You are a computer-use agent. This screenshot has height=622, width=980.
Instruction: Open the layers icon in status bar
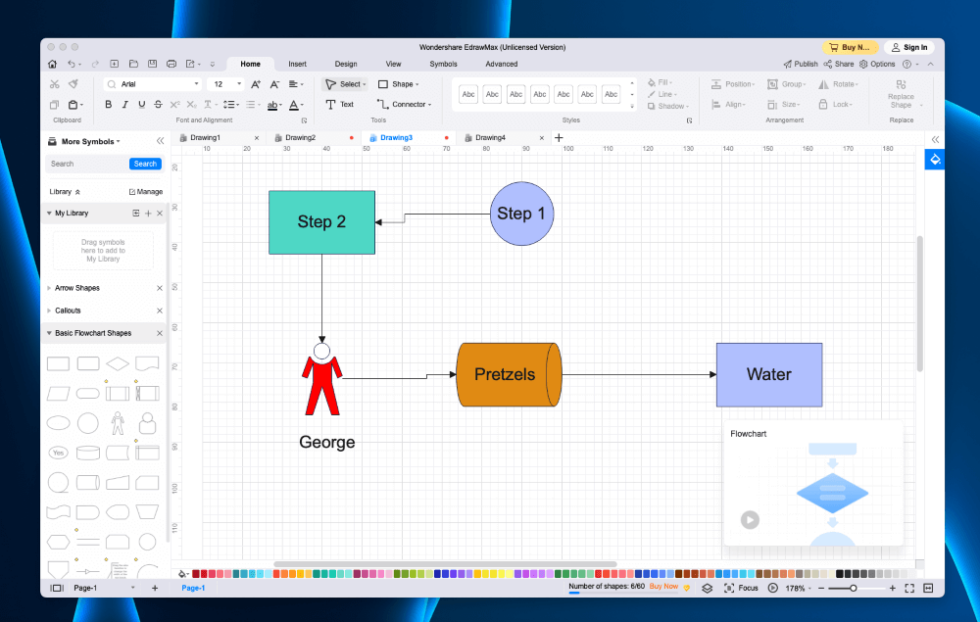click(x=706, y=588)
